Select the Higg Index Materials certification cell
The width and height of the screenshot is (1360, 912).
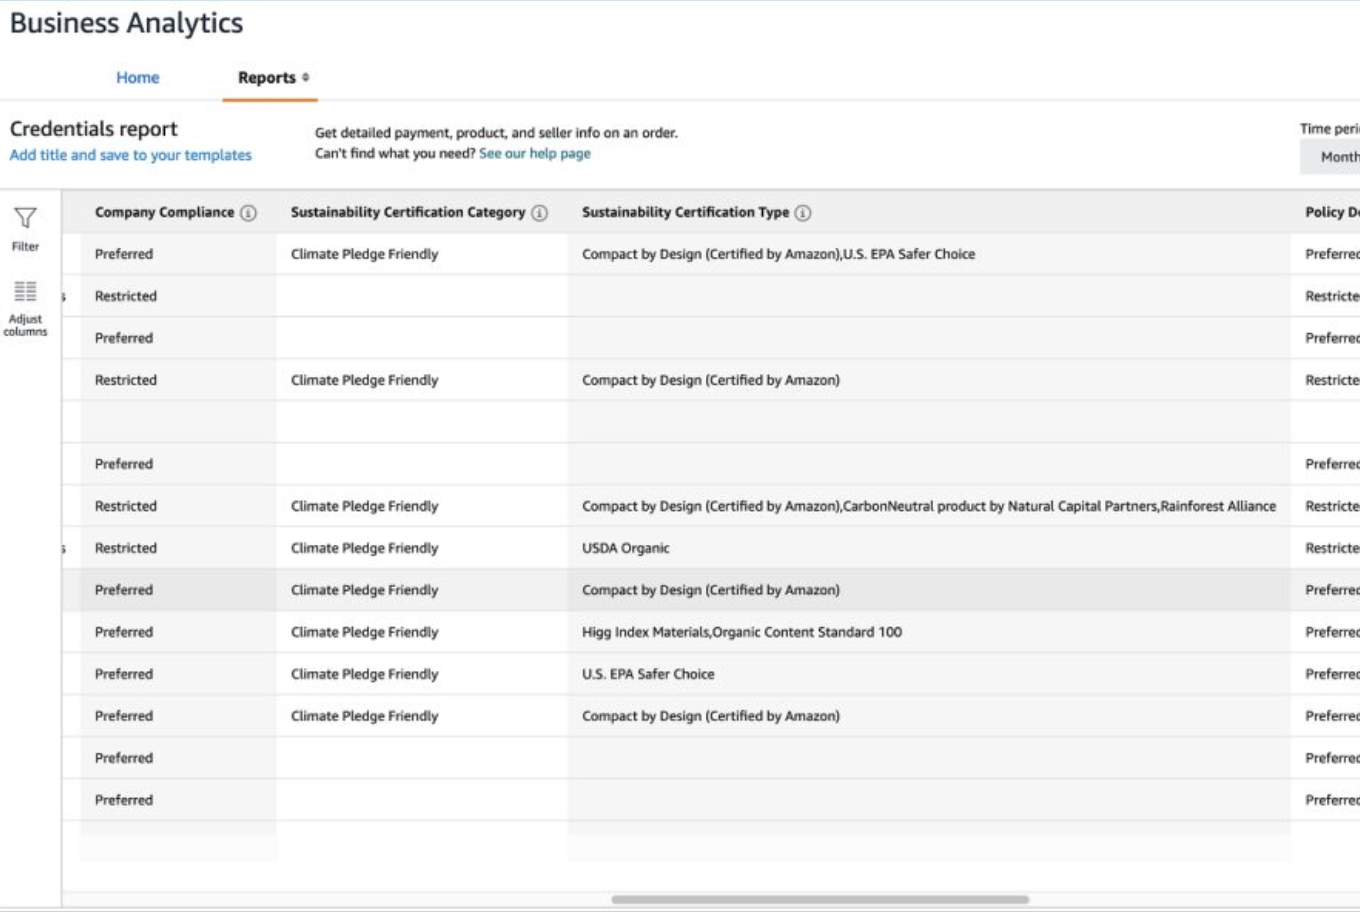coord(741,632)
